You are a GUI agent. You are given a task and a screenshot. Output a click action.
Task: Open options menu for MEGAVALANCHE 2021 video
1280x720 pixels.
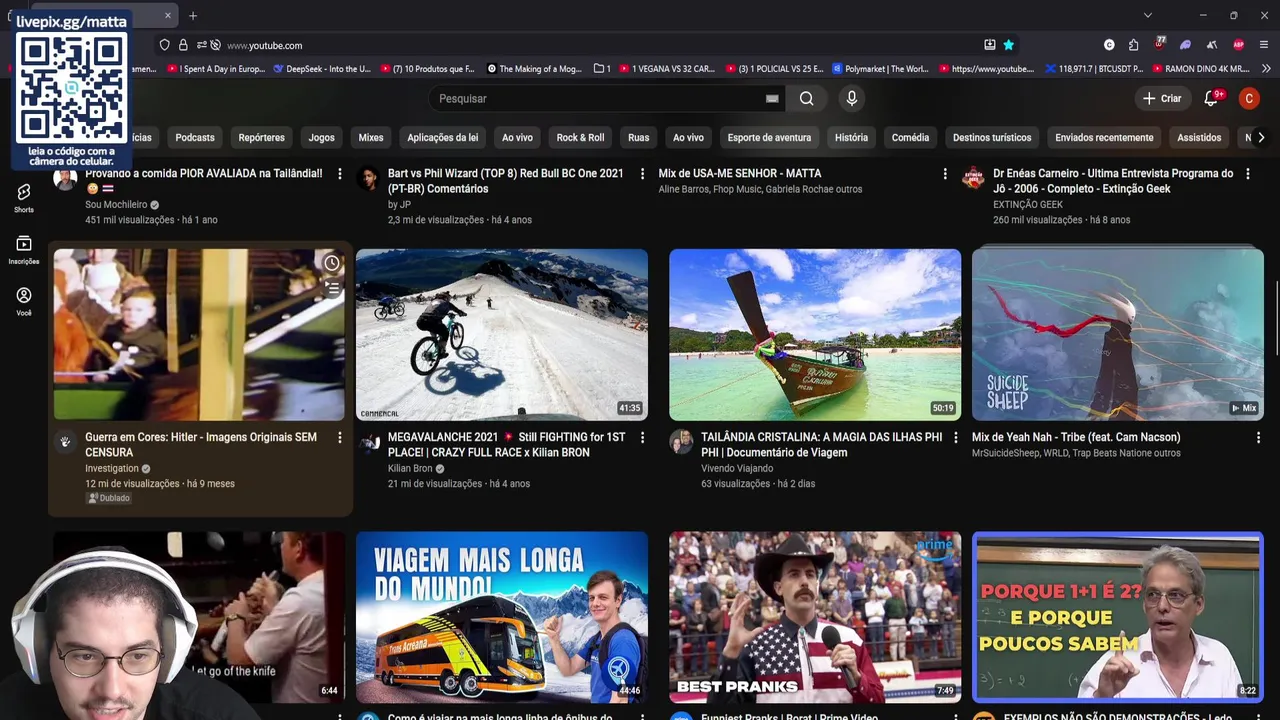click(643, 438)
